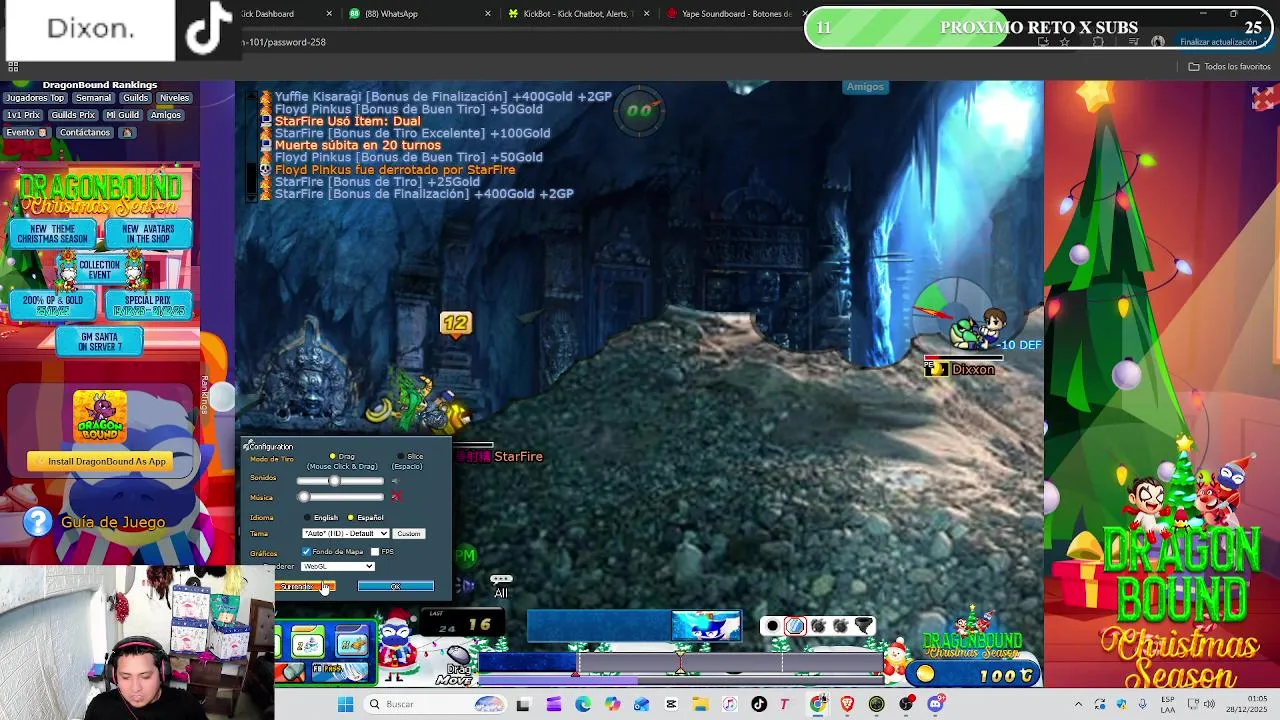Select the tornado item icon
This screenshot has width=1280, height=720.
point(864,627)
